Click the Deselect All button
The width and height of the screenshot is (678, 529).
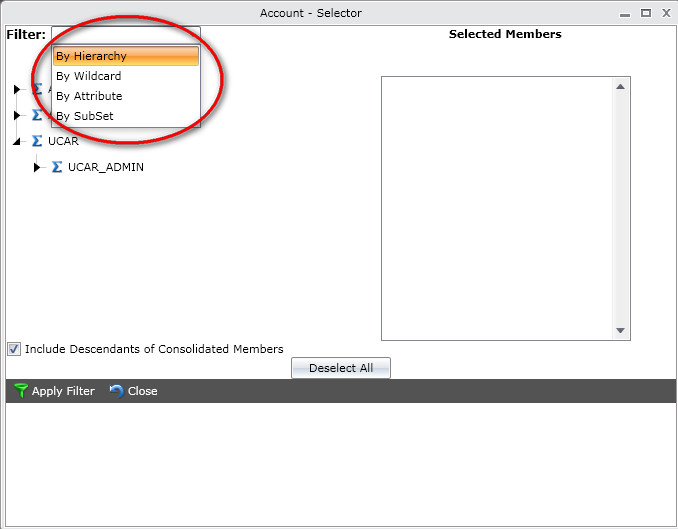341,368
